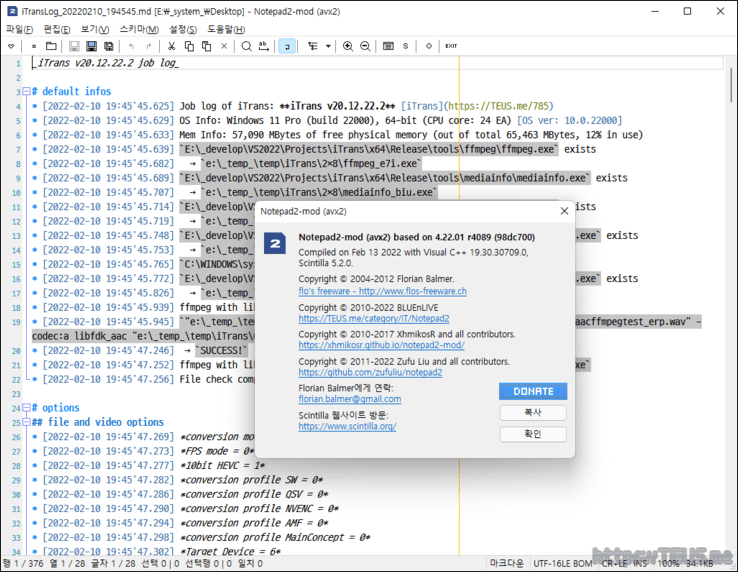The image size is (738, 572).
Task: Zoom in with the plus magnifier
Action: (348, 46)
